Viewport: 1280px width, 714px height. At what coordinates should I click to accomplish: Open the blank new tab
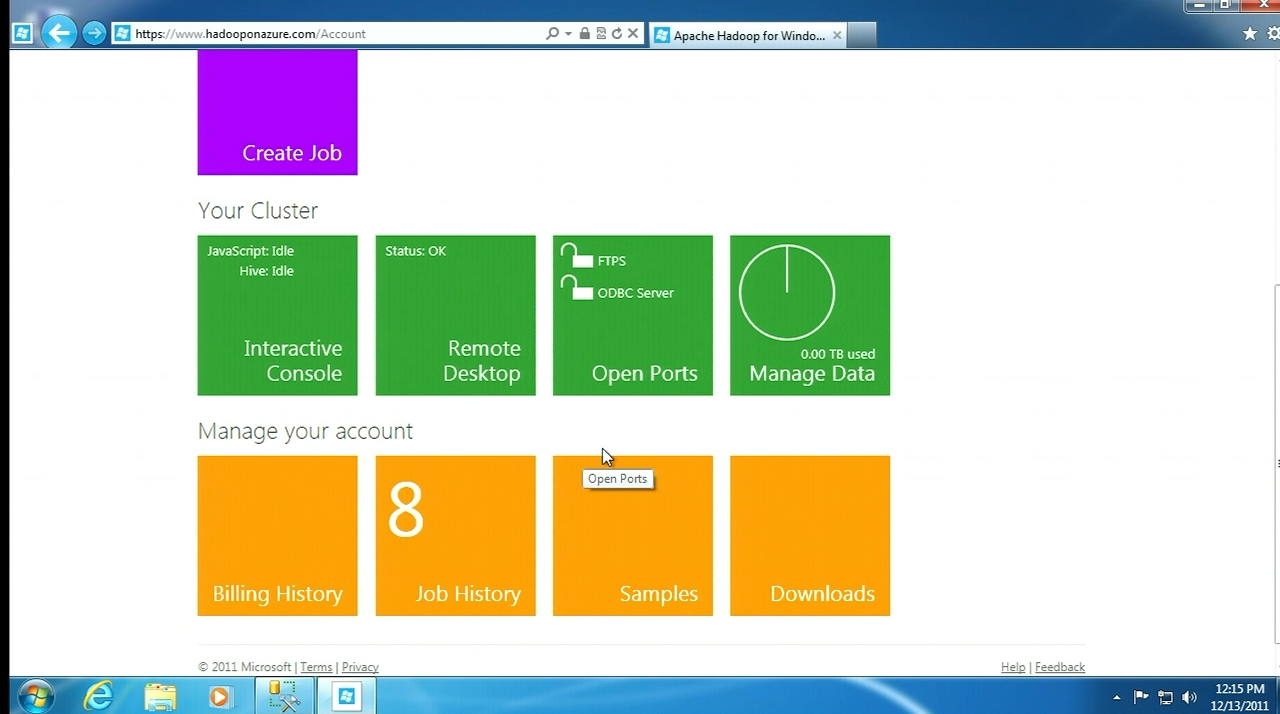tap(861, 35)
